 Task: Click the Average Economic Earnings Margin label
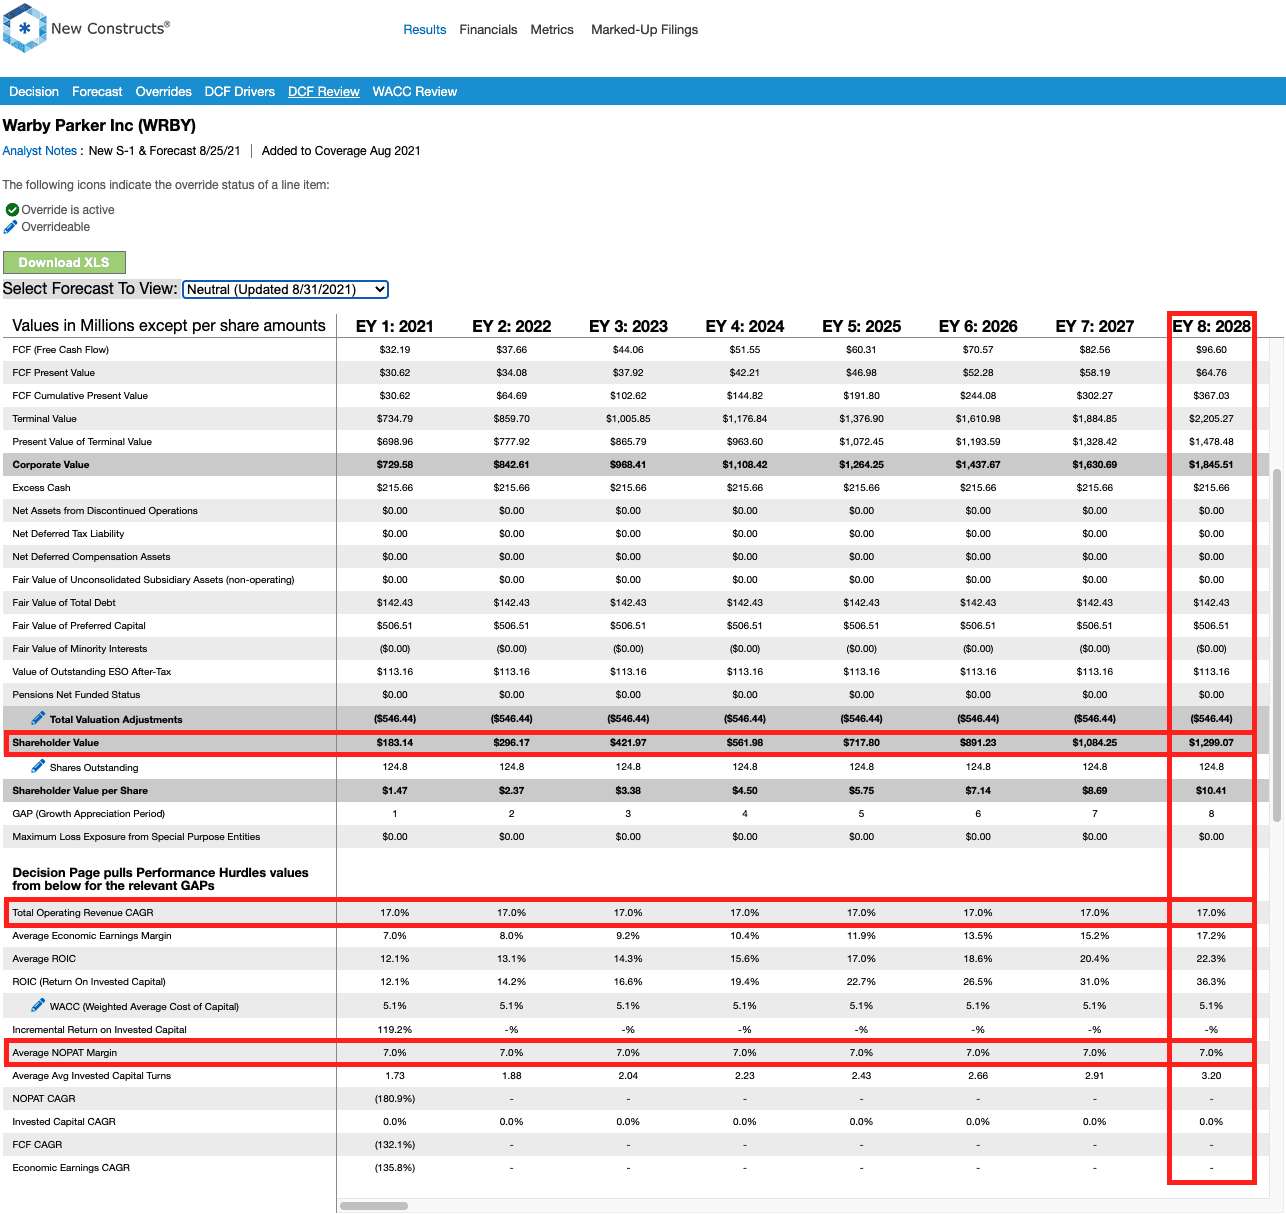92,936
